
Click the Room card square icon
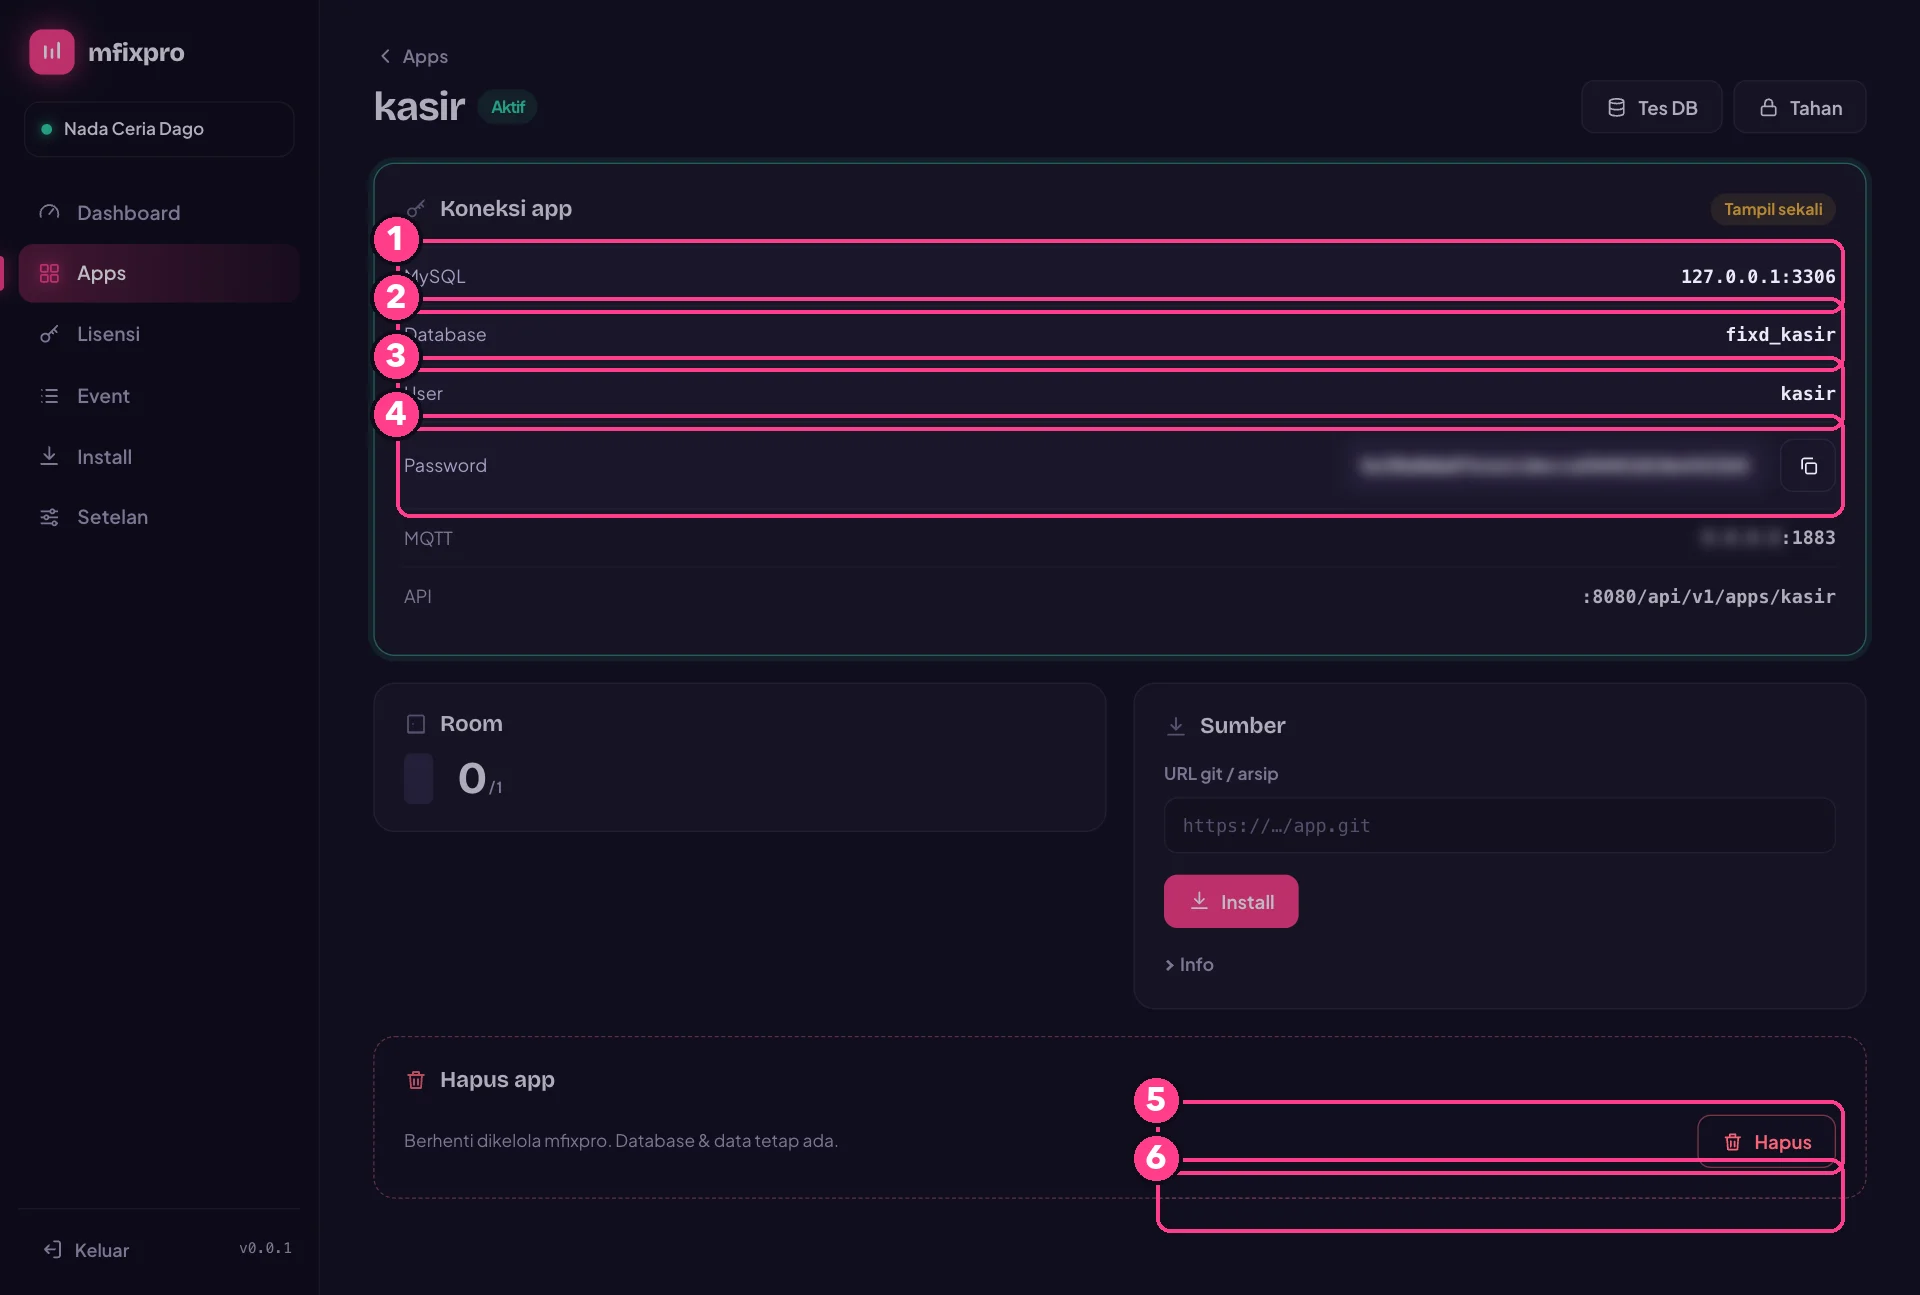point(416,723)
